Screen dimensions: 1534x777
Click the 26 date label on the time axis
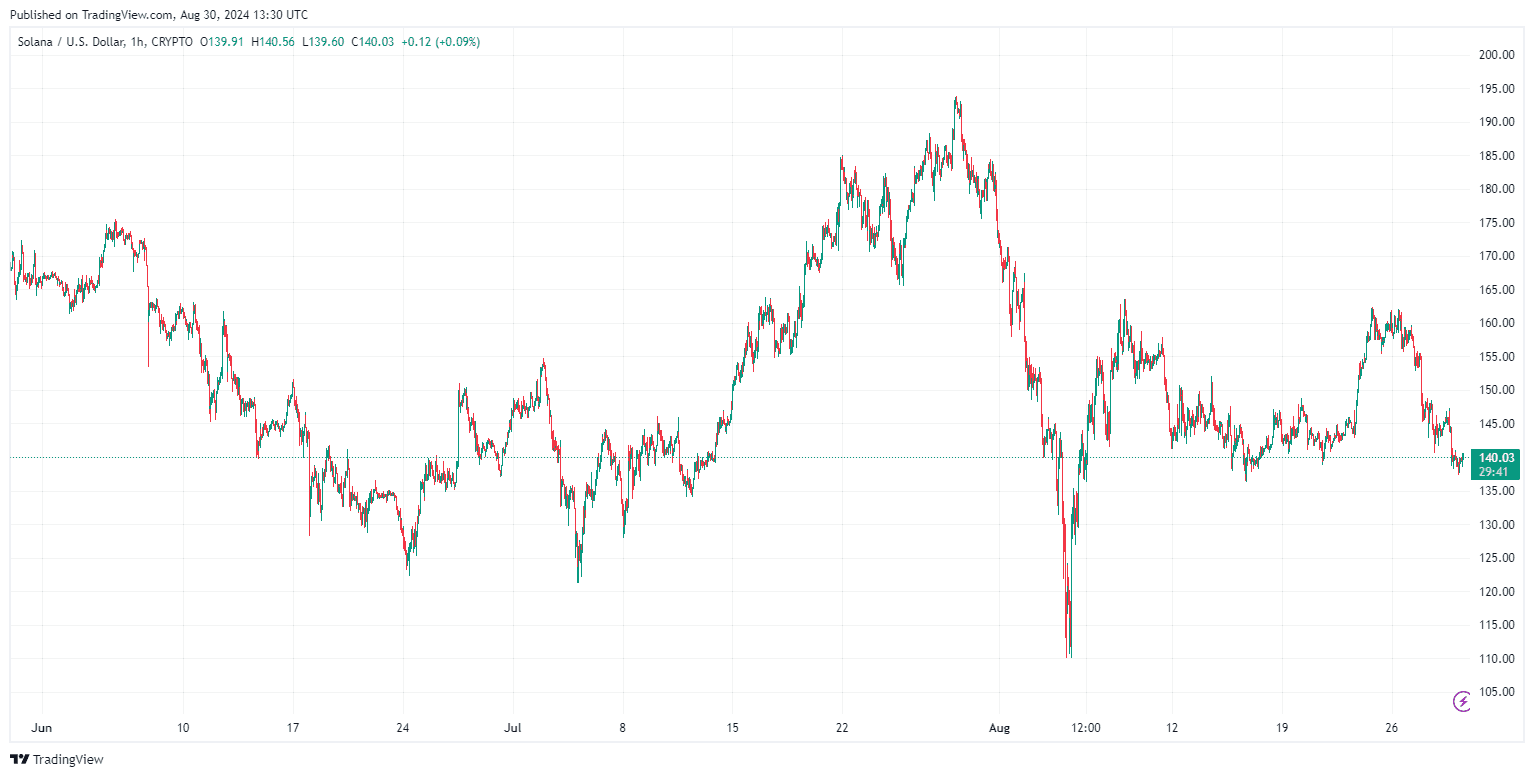pyautogui.click(x=1392, y=728)
